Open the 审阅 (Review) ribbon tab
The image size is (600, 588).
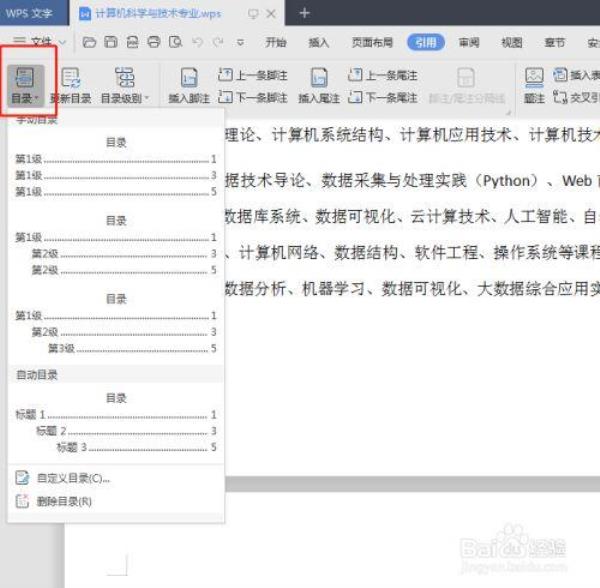469,43
